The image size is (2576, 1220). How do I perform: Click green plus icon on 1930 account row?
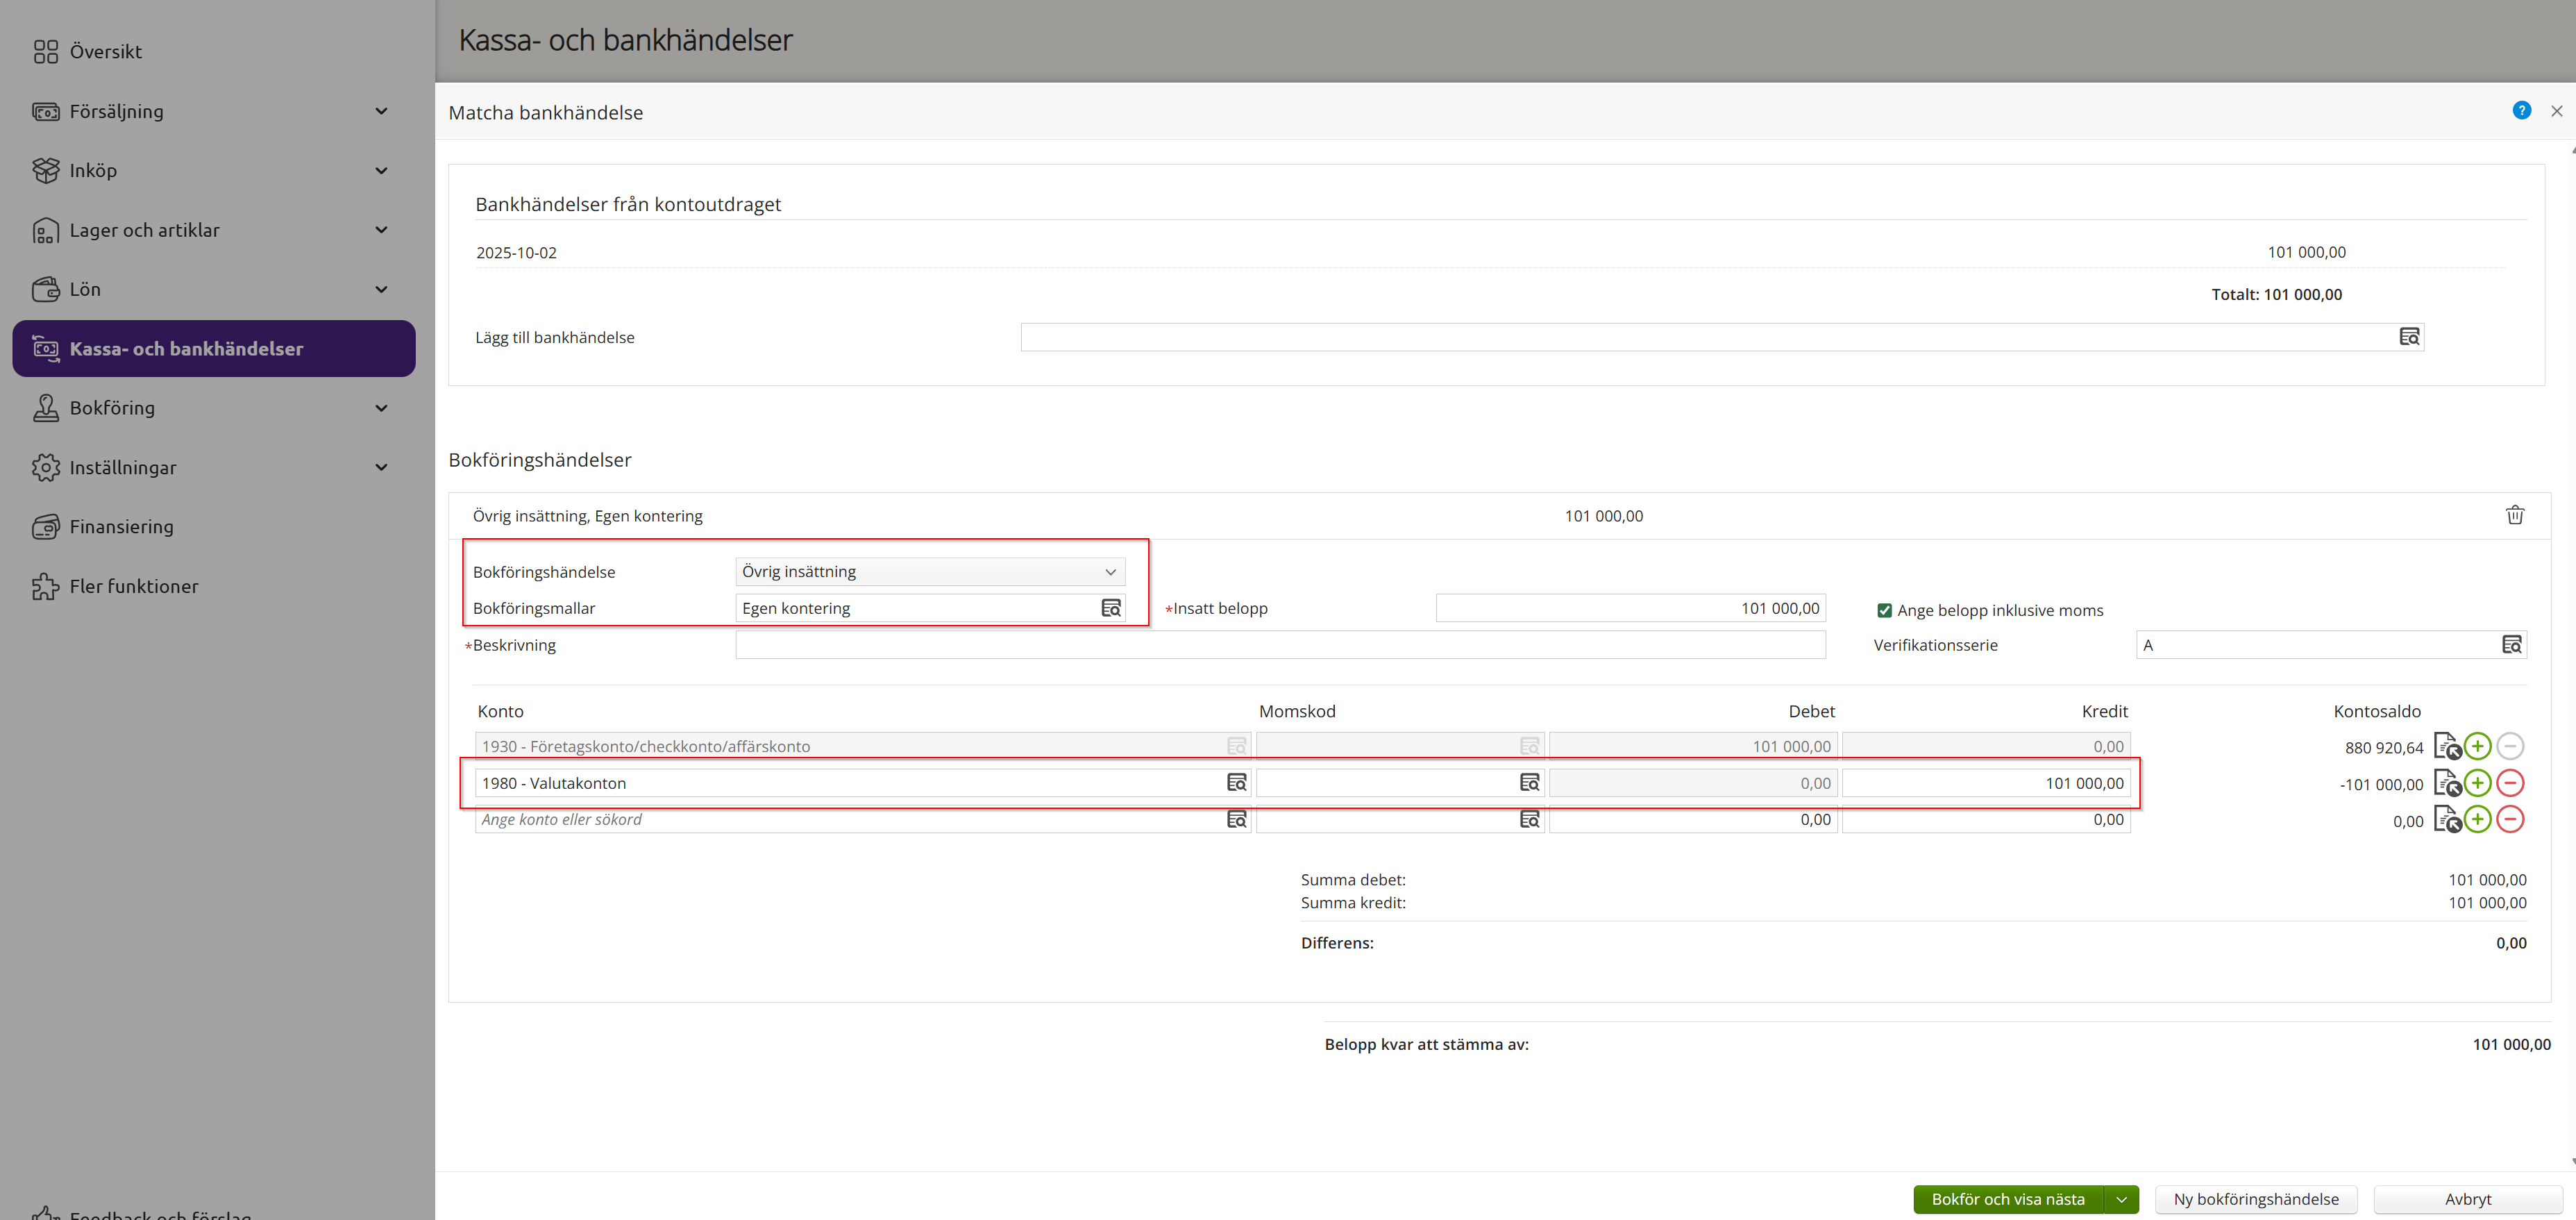click(2477, 746)
